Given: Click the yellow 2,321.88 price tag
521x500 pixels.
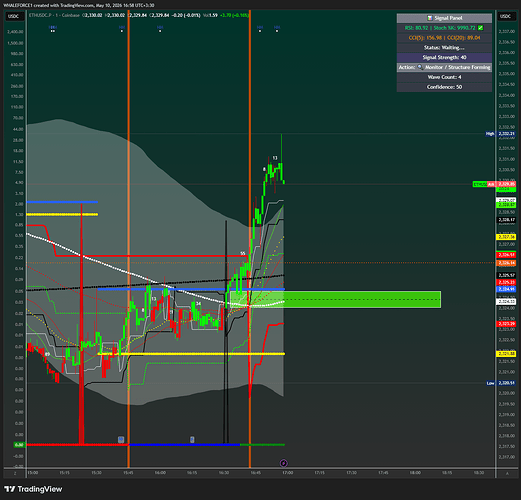Looking at the screenshot, I should 506,354.
